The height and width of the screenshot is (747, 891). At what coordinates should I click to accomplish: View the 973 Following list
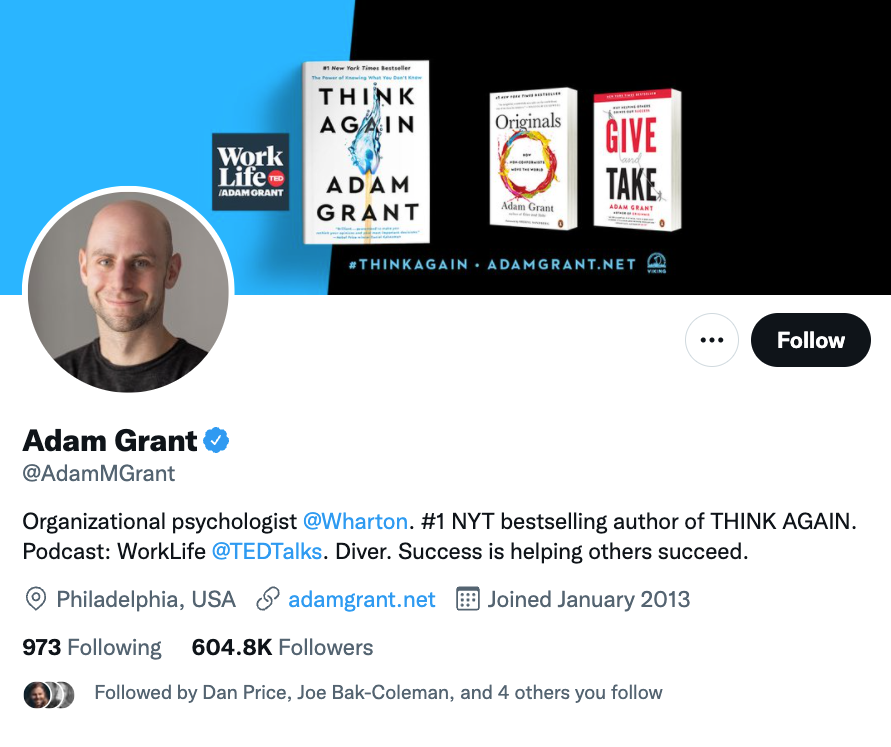click(x=91, y=647)
